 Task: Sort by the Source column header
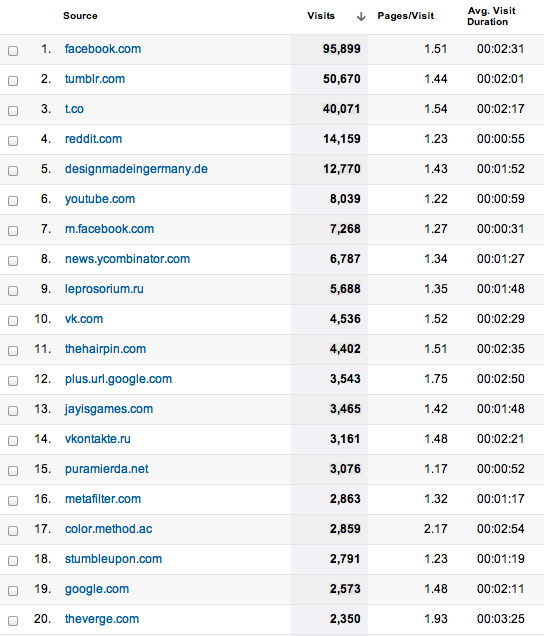tap(80, 16)
